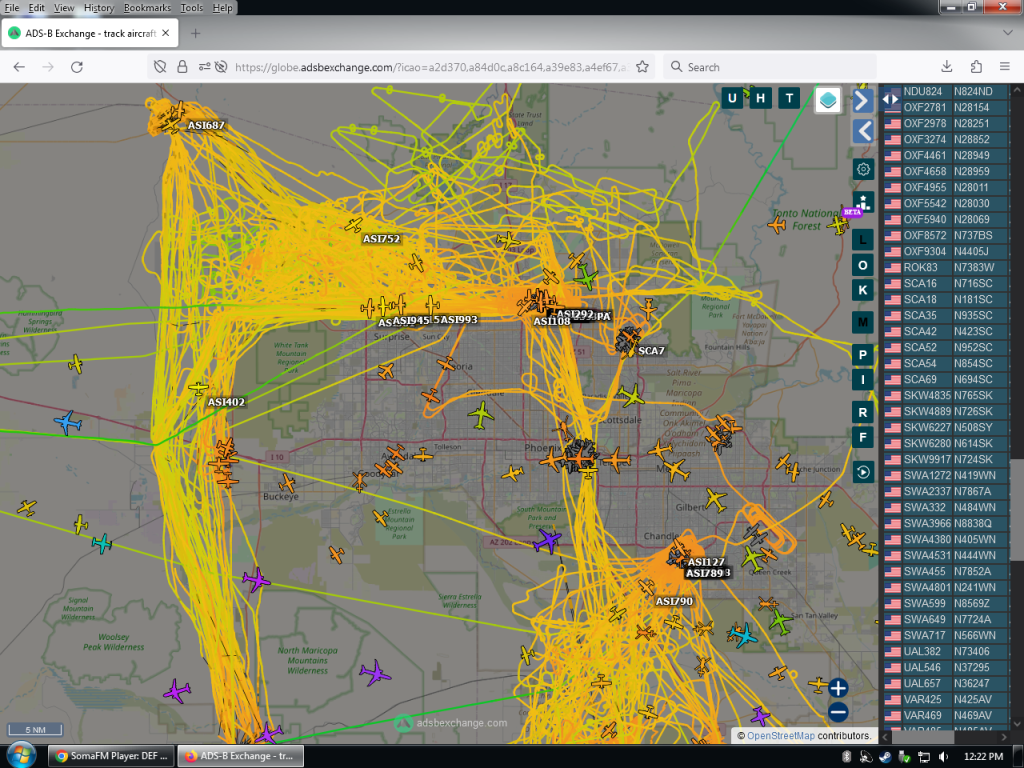Open the View menu
Screen dimensions: 1024x768
tap(64, 8)
